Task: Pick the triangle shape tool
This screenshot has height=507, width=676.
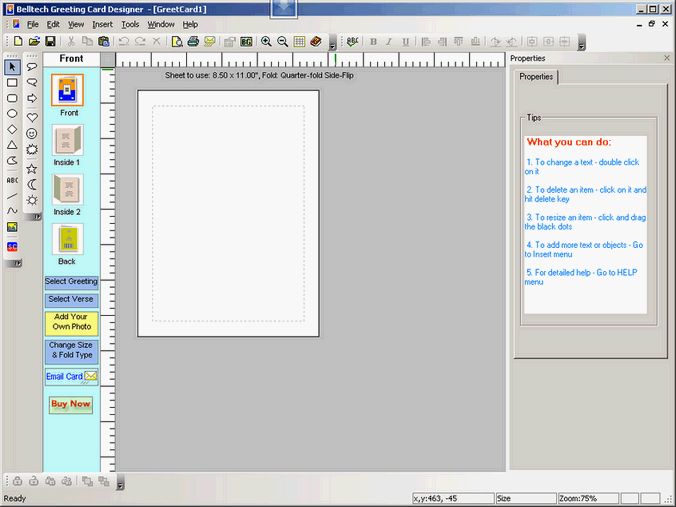Action: click(x=12, y=145)
